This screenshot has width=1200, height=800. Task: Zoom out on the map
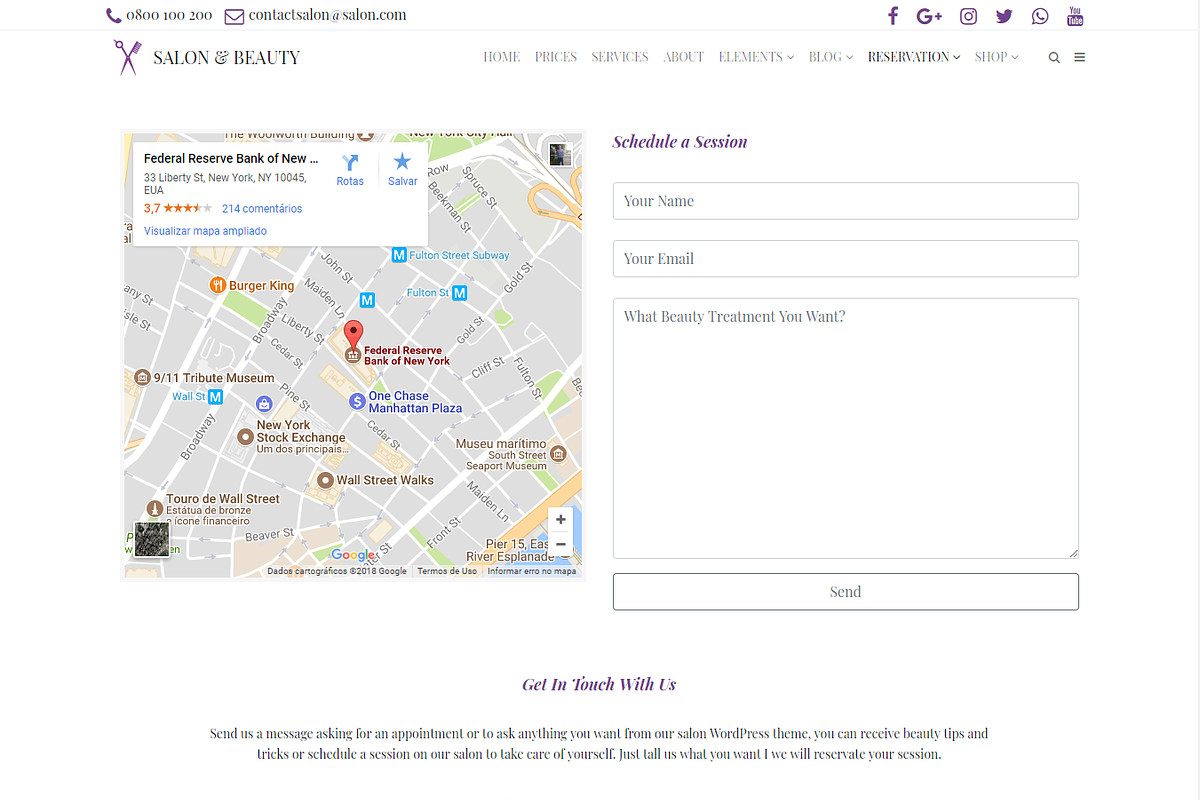tap(561, 544)
